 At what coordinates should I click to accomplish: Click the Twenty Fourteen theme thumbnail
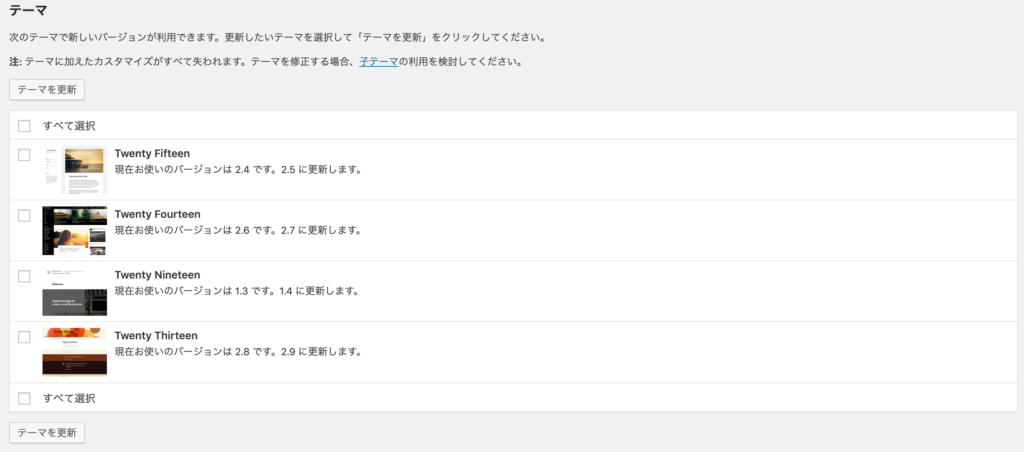(75, 231)
